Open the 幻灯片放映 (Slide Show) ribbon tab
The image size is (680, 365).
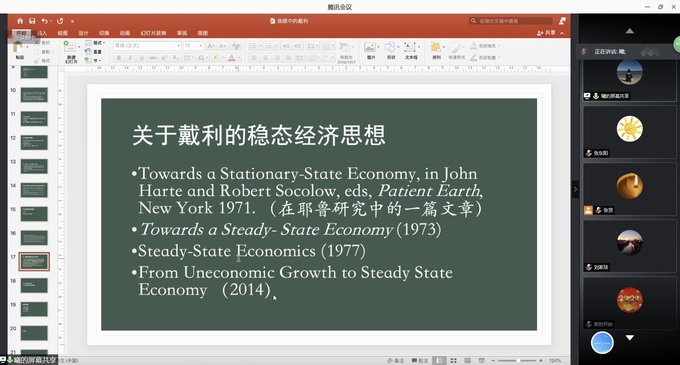coord(153,33)
